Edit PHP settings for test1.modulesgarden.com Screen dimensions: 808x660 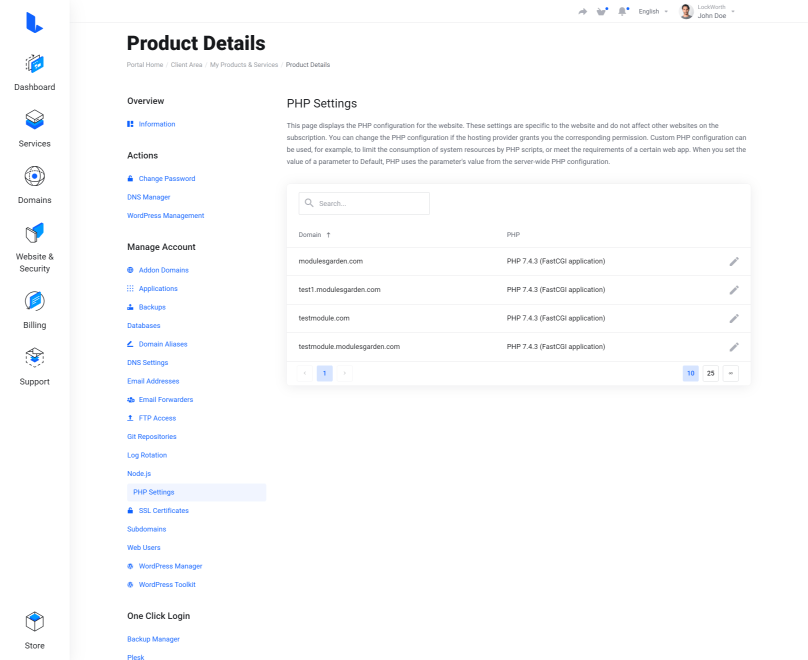pyautogui.click(x=734, y=290)
